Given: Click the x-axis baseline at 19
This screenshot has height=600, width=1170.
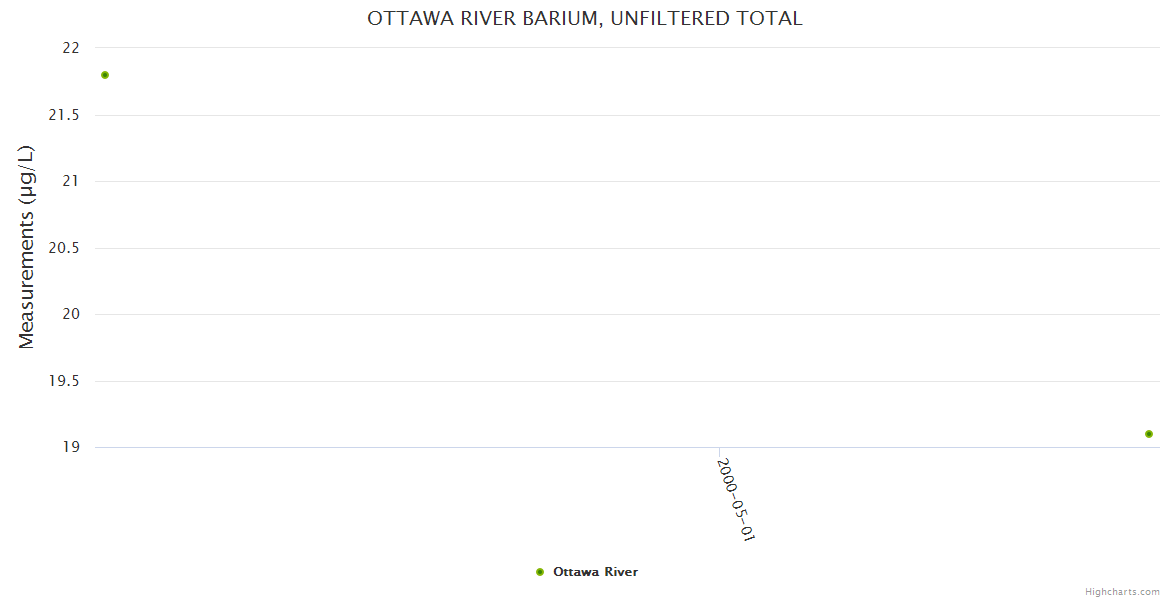Looking at the screenshot, I should tap(400, 447).
